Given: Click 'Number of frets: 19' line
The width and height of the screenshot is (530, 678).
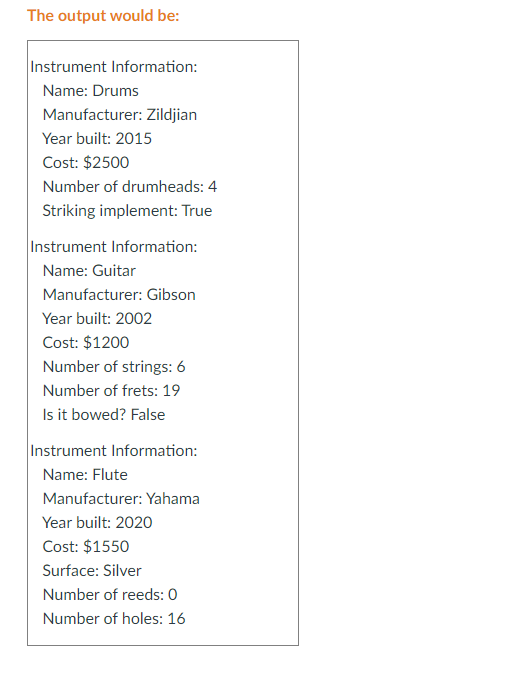Looking at the screenshot, I should click(x=111, y=390).
